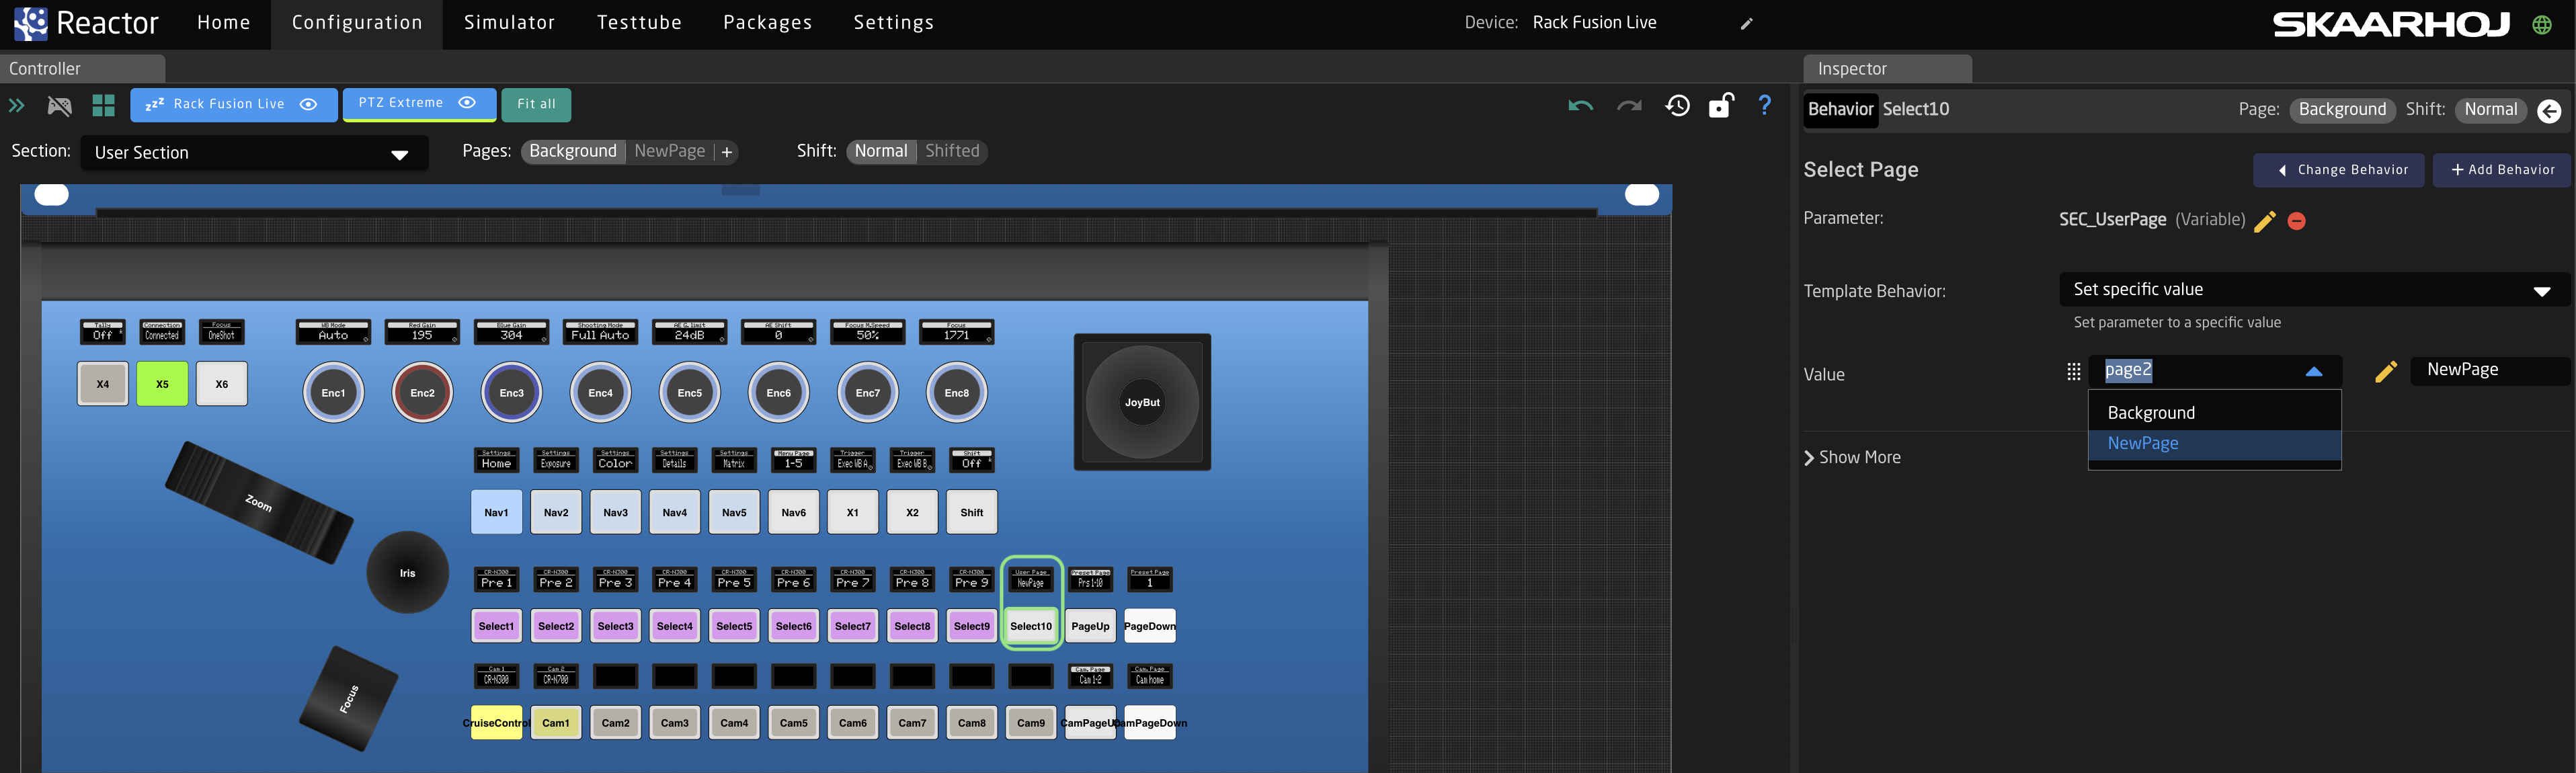Toggle the PTZ Extreme visibility eye

coord(467,103)
